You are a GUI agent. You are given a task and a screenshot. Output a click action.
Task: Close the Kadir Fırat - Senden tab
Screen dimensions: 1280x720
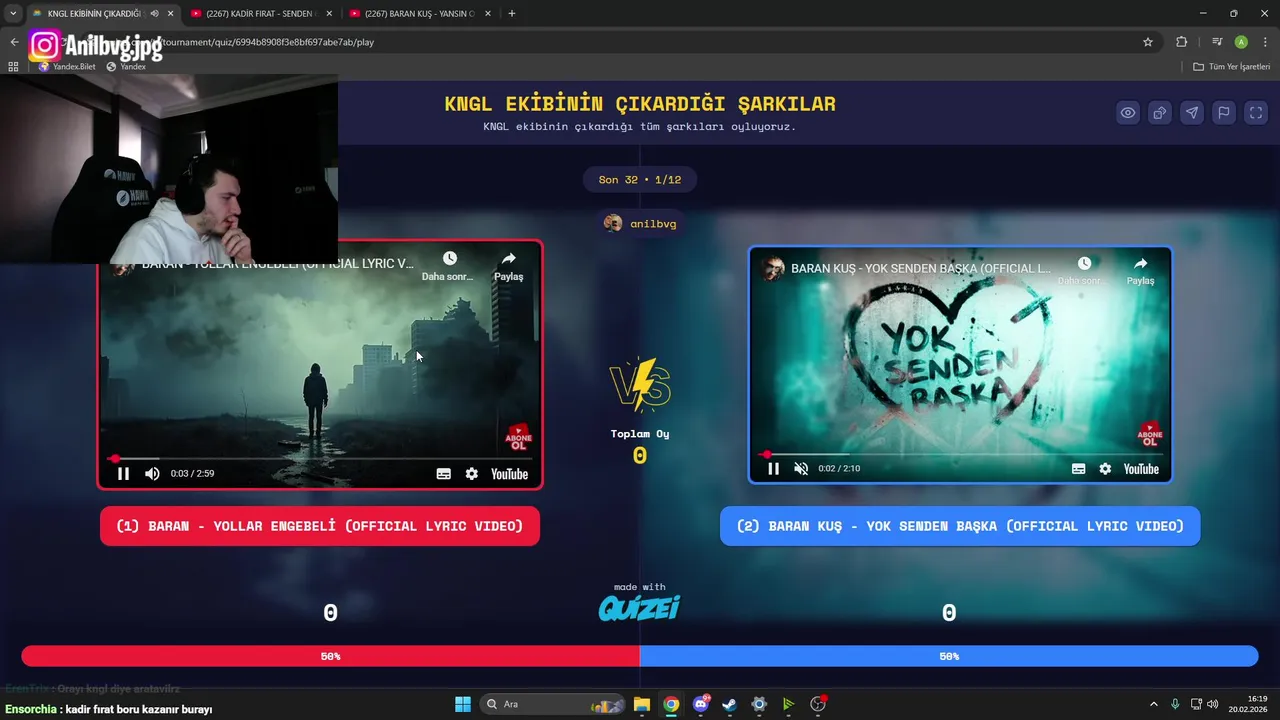tap(329, 14)
